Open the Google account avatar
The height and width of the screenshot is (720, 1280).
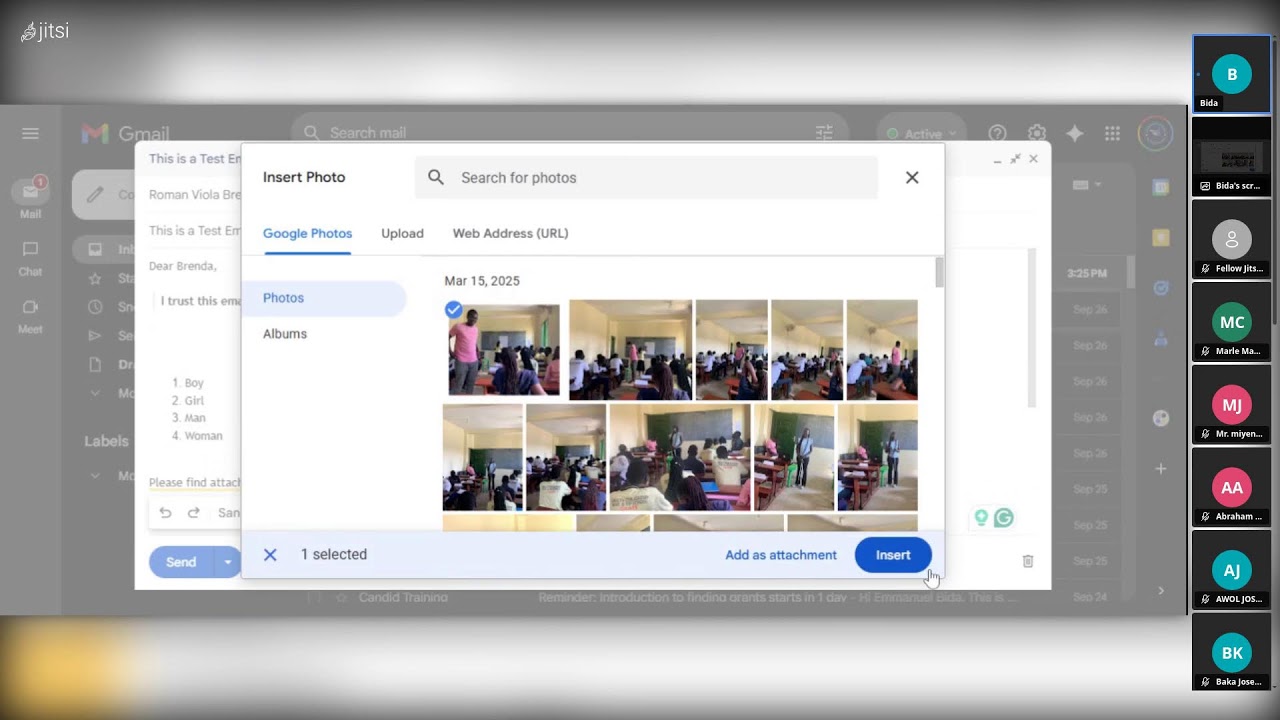(x=1155, y=133)
